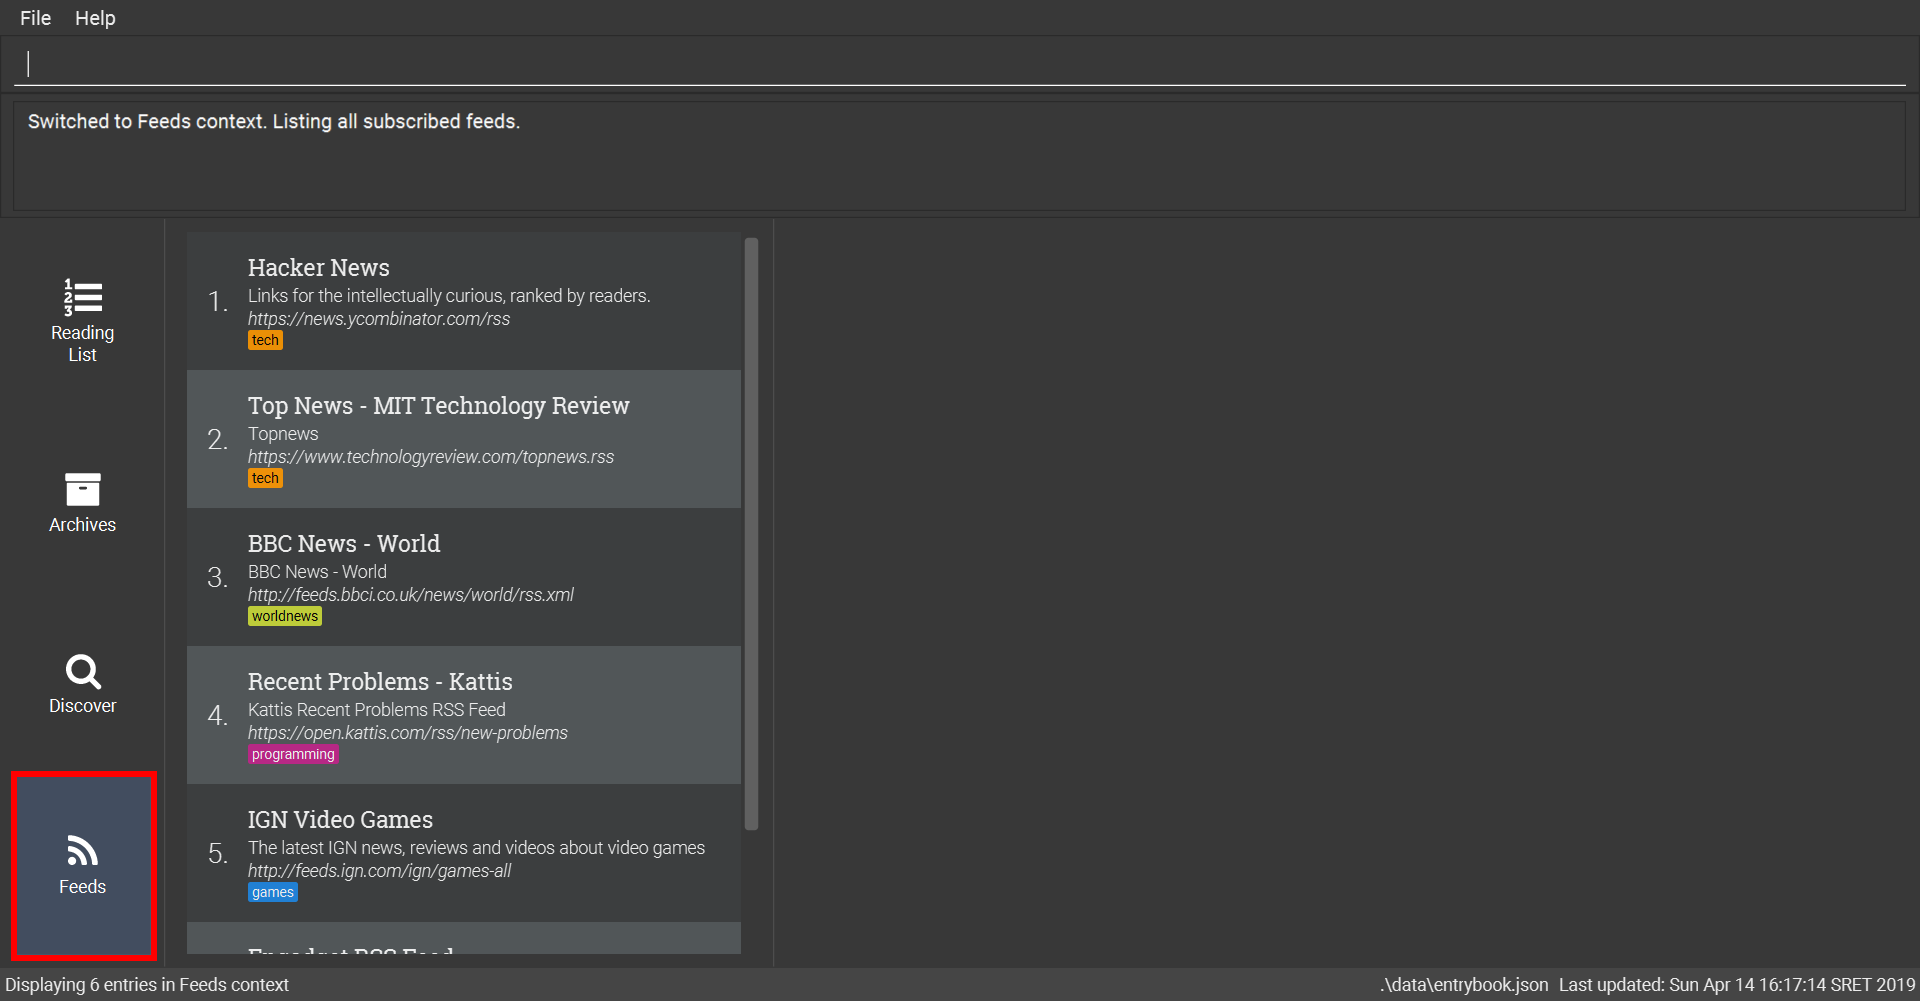
Task: Click the index number 3. of BBC News
Action: (x=218, y=577)
